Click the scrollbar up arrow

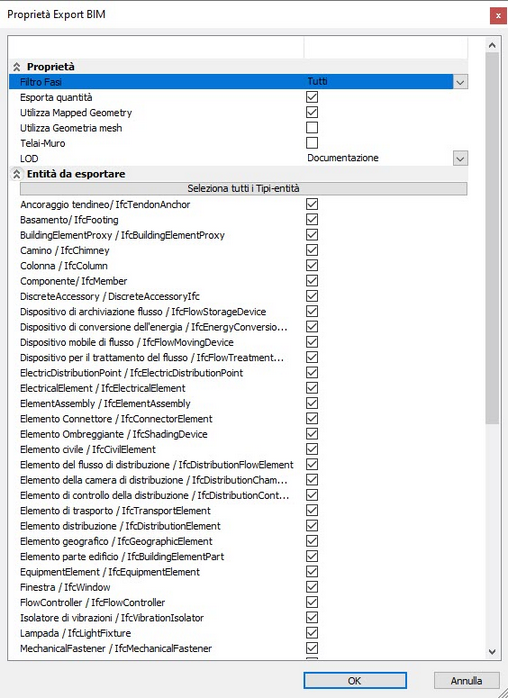click(x=492, y=45)
